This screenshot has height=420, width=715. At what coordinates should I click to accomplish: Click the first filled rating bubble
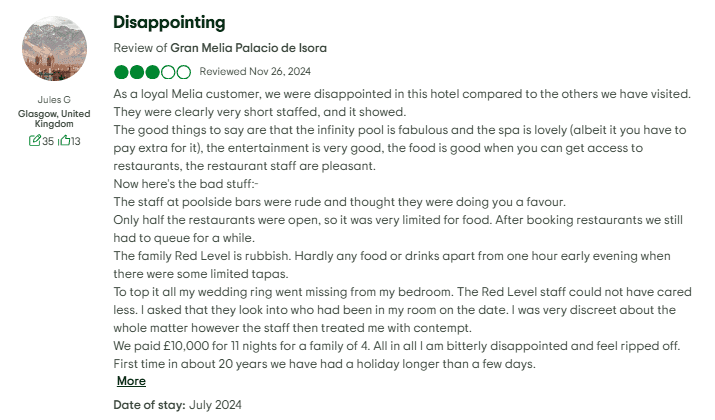pyautogui.click(x=121, y=72)
